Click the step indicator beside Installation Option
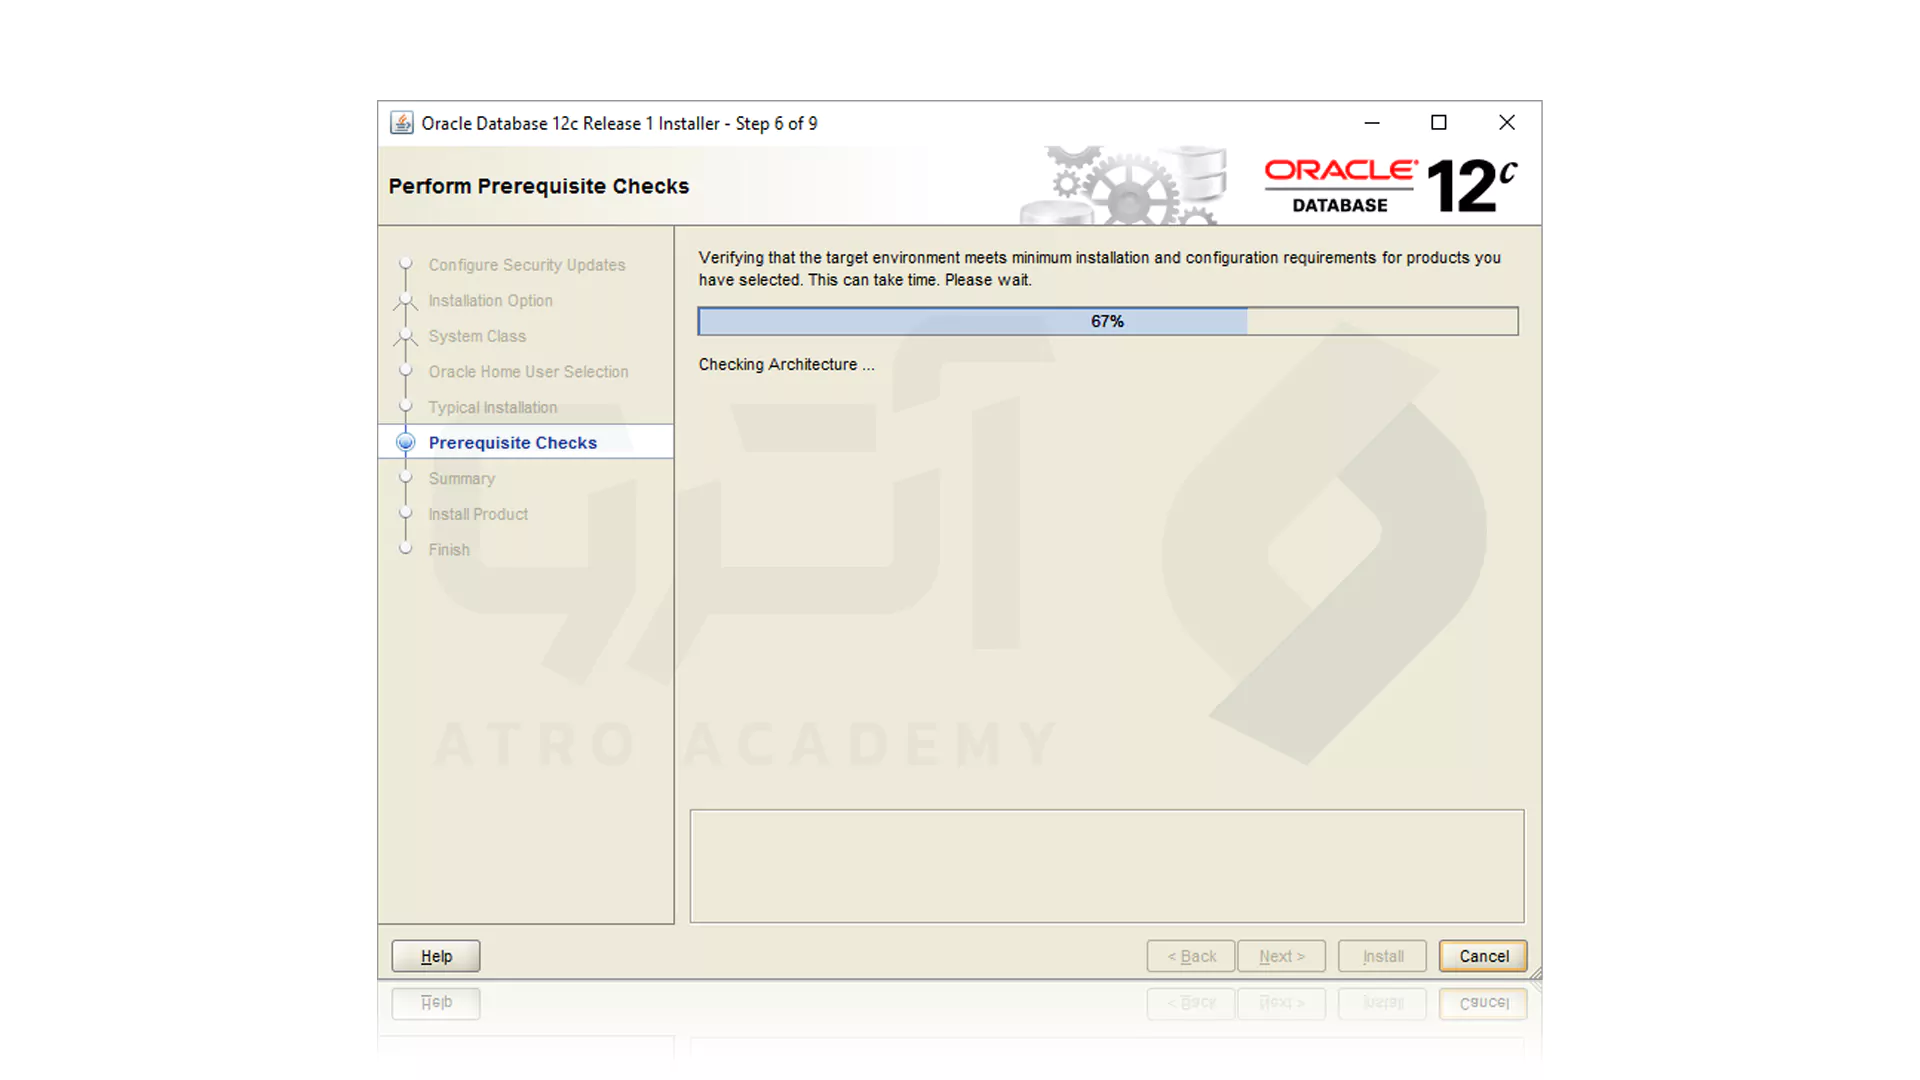1920x1080 pixels. pyautogui.click(x=405, y=300)
